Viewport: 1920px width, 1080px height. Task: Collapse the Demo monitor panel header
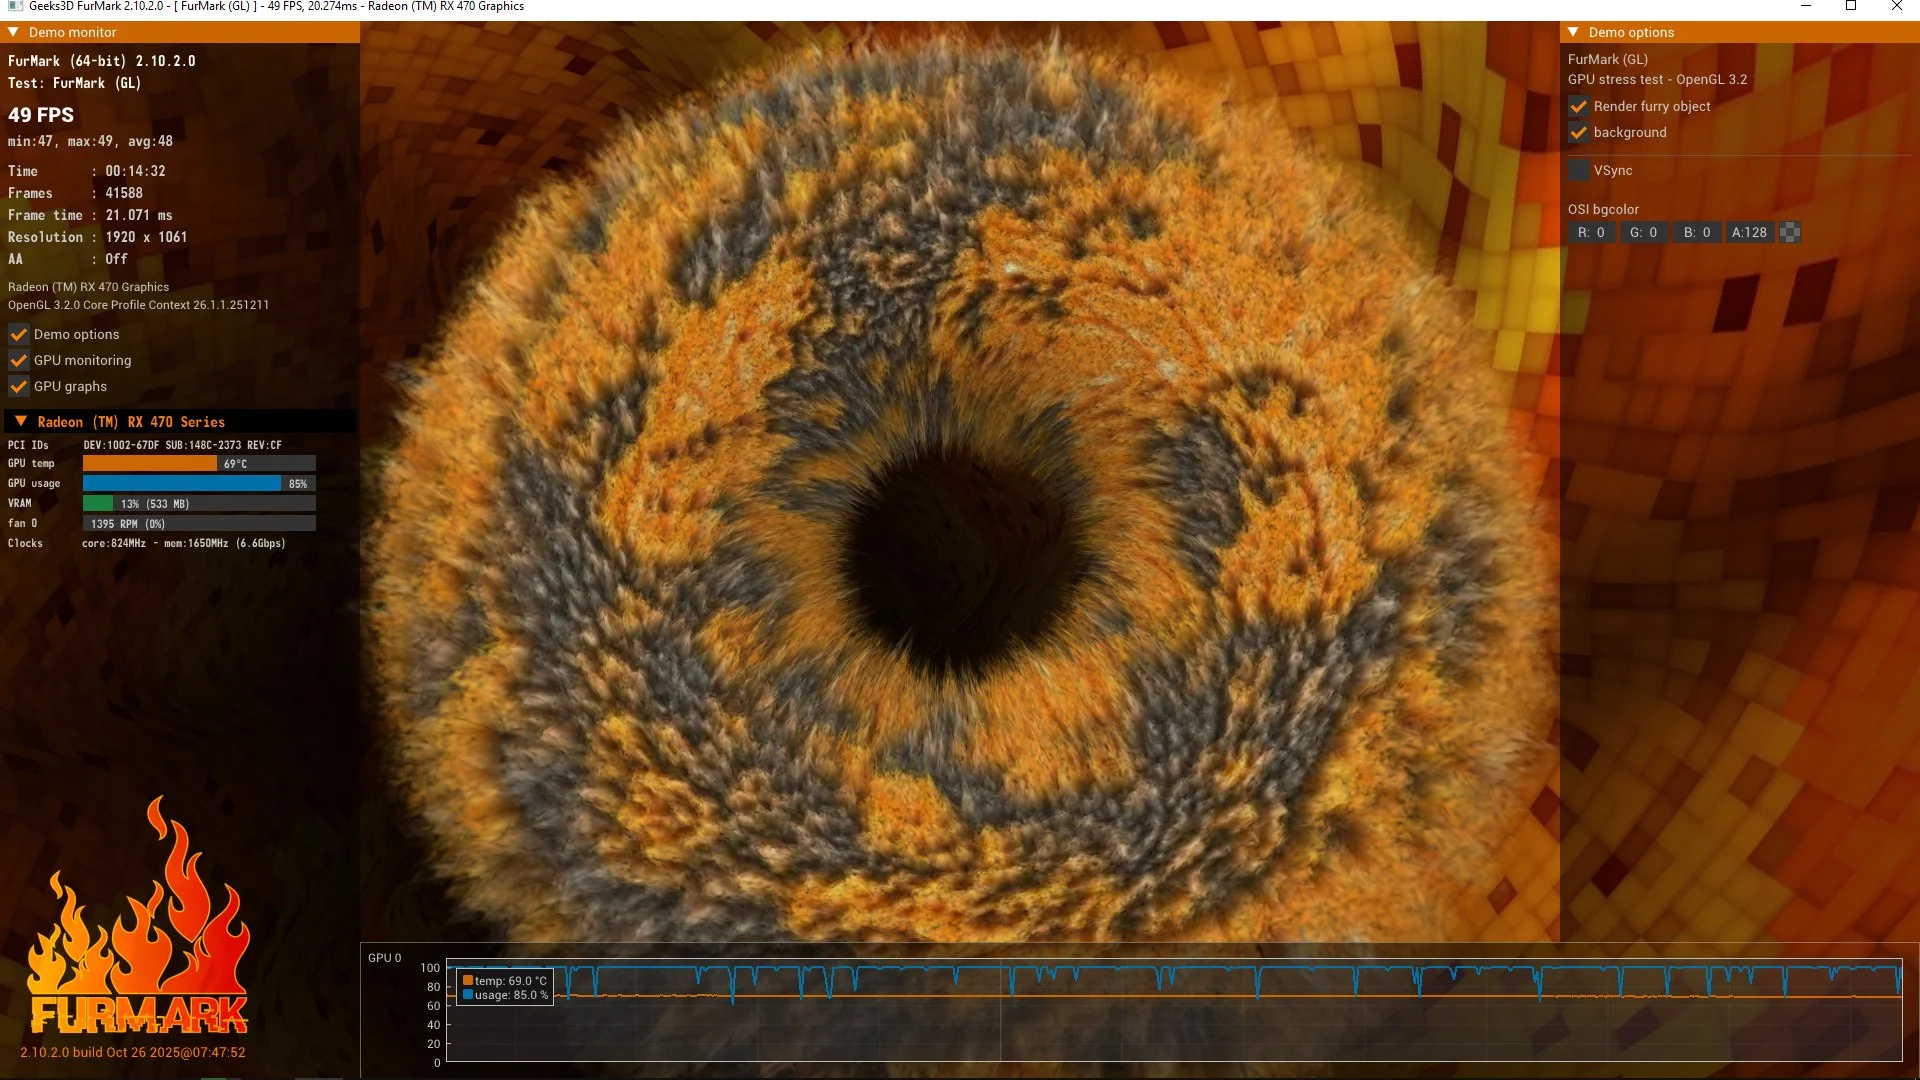pos(14,32)
